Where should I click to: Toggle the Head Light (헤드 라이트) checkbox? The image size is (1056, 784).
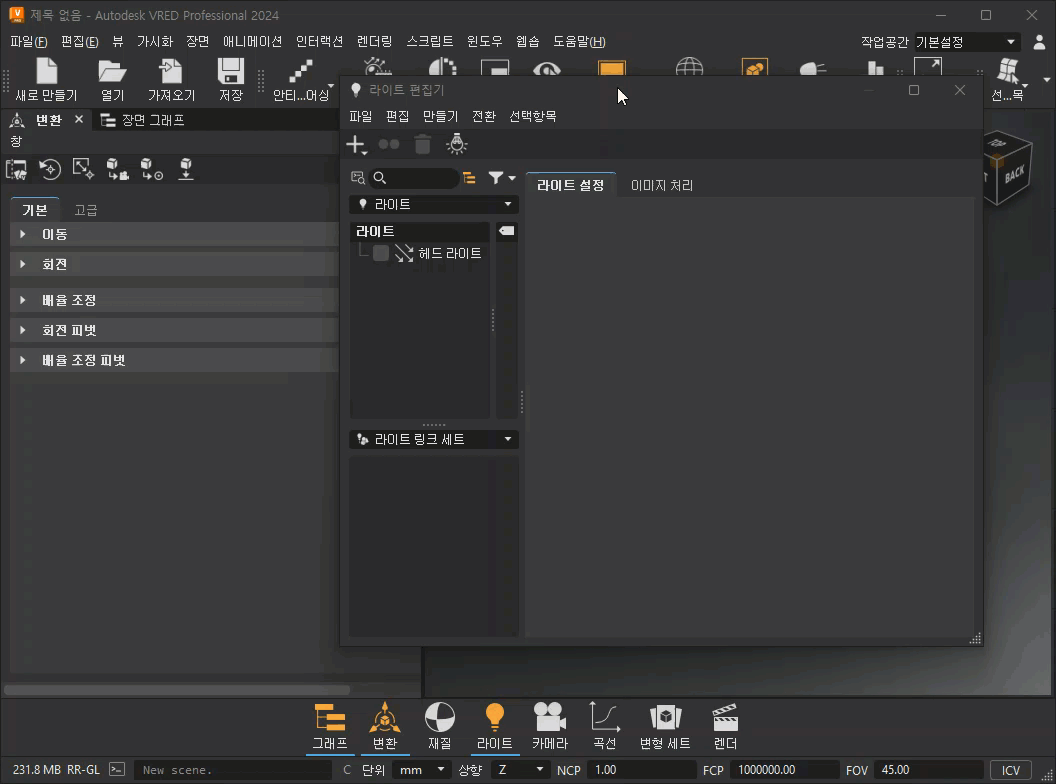381,253
